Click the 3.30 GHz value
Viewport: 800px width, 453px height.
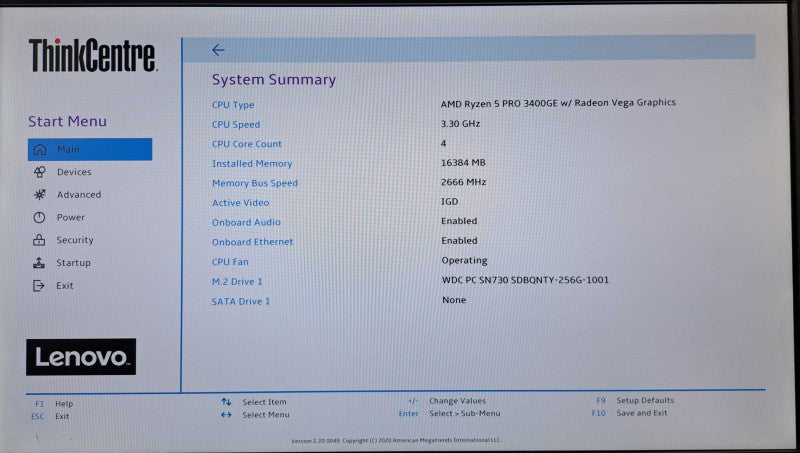(460, 123)
